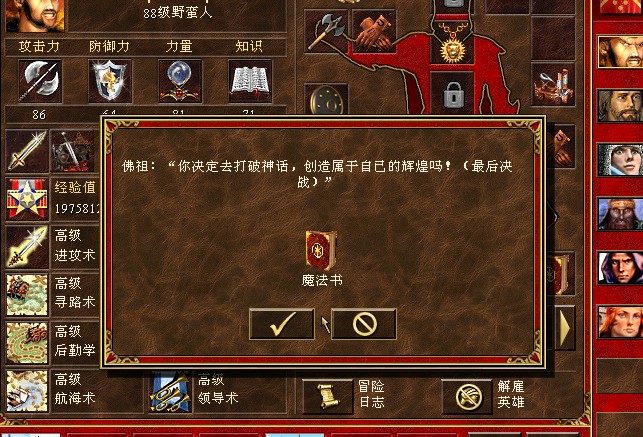Click the knowledge open book icon

(x=250, y=81)
